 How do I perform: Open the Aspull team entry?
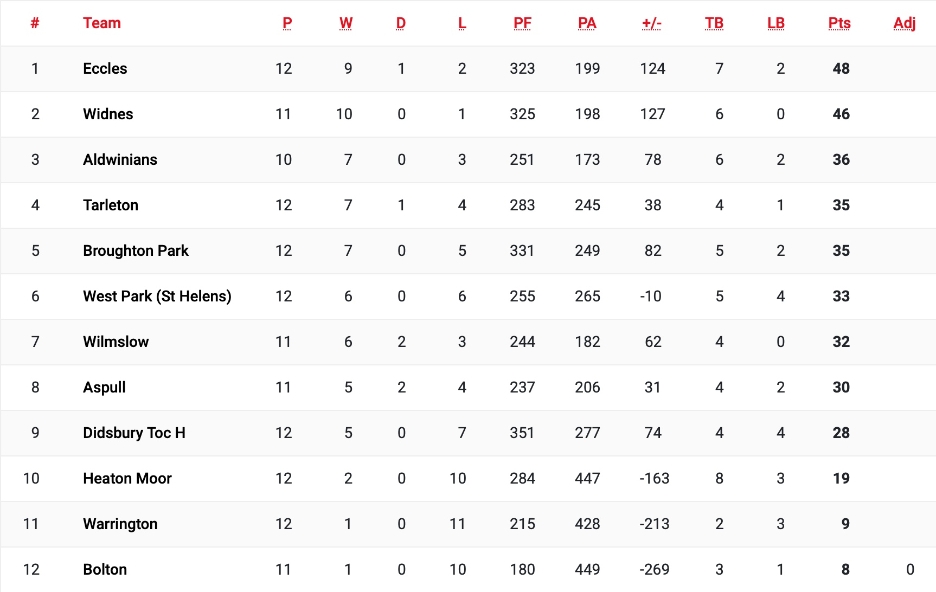(x=104, y=387)
